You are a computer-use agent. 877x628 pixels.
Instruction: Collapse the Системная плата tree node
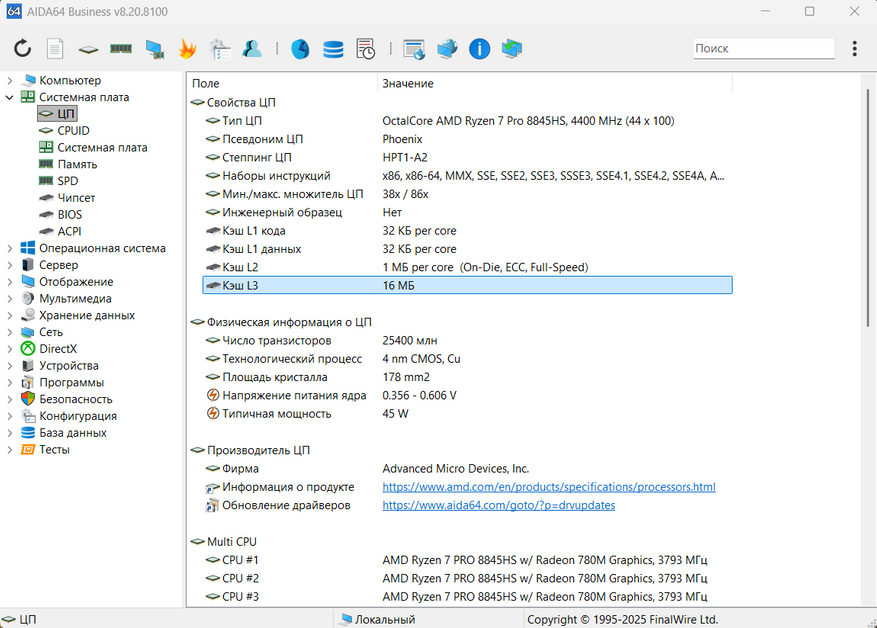(x=10, y=97)
